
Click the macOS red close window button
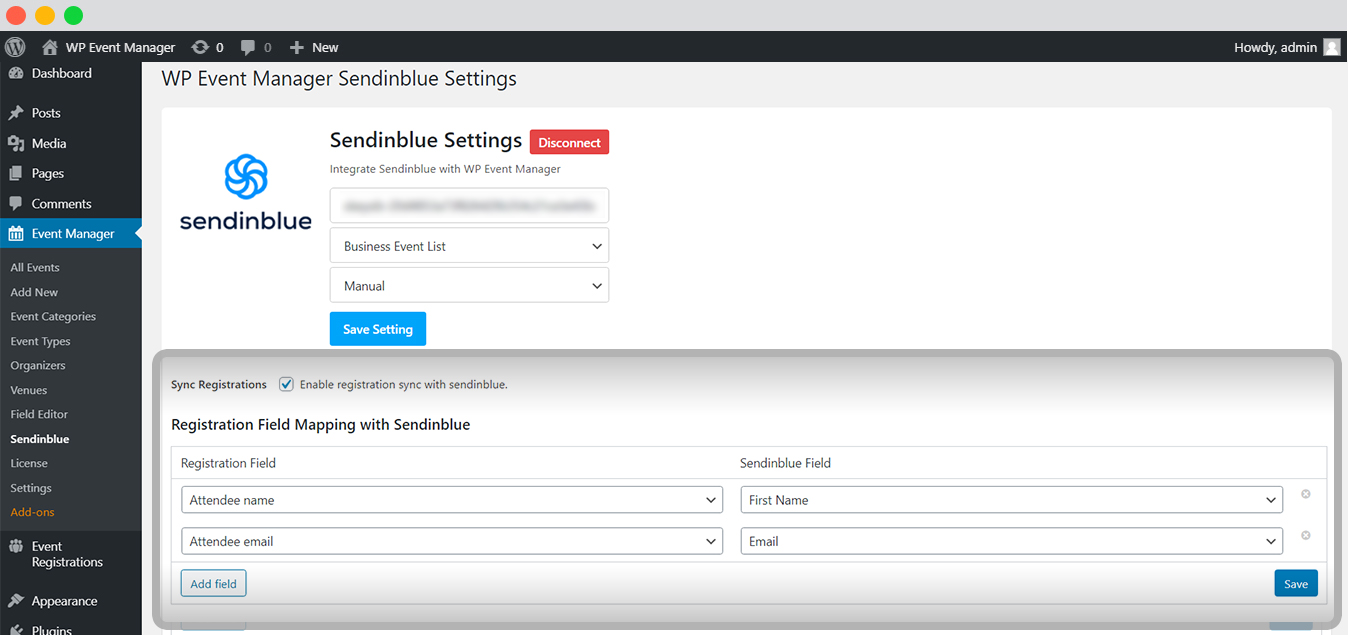click(x=16, y=15)
